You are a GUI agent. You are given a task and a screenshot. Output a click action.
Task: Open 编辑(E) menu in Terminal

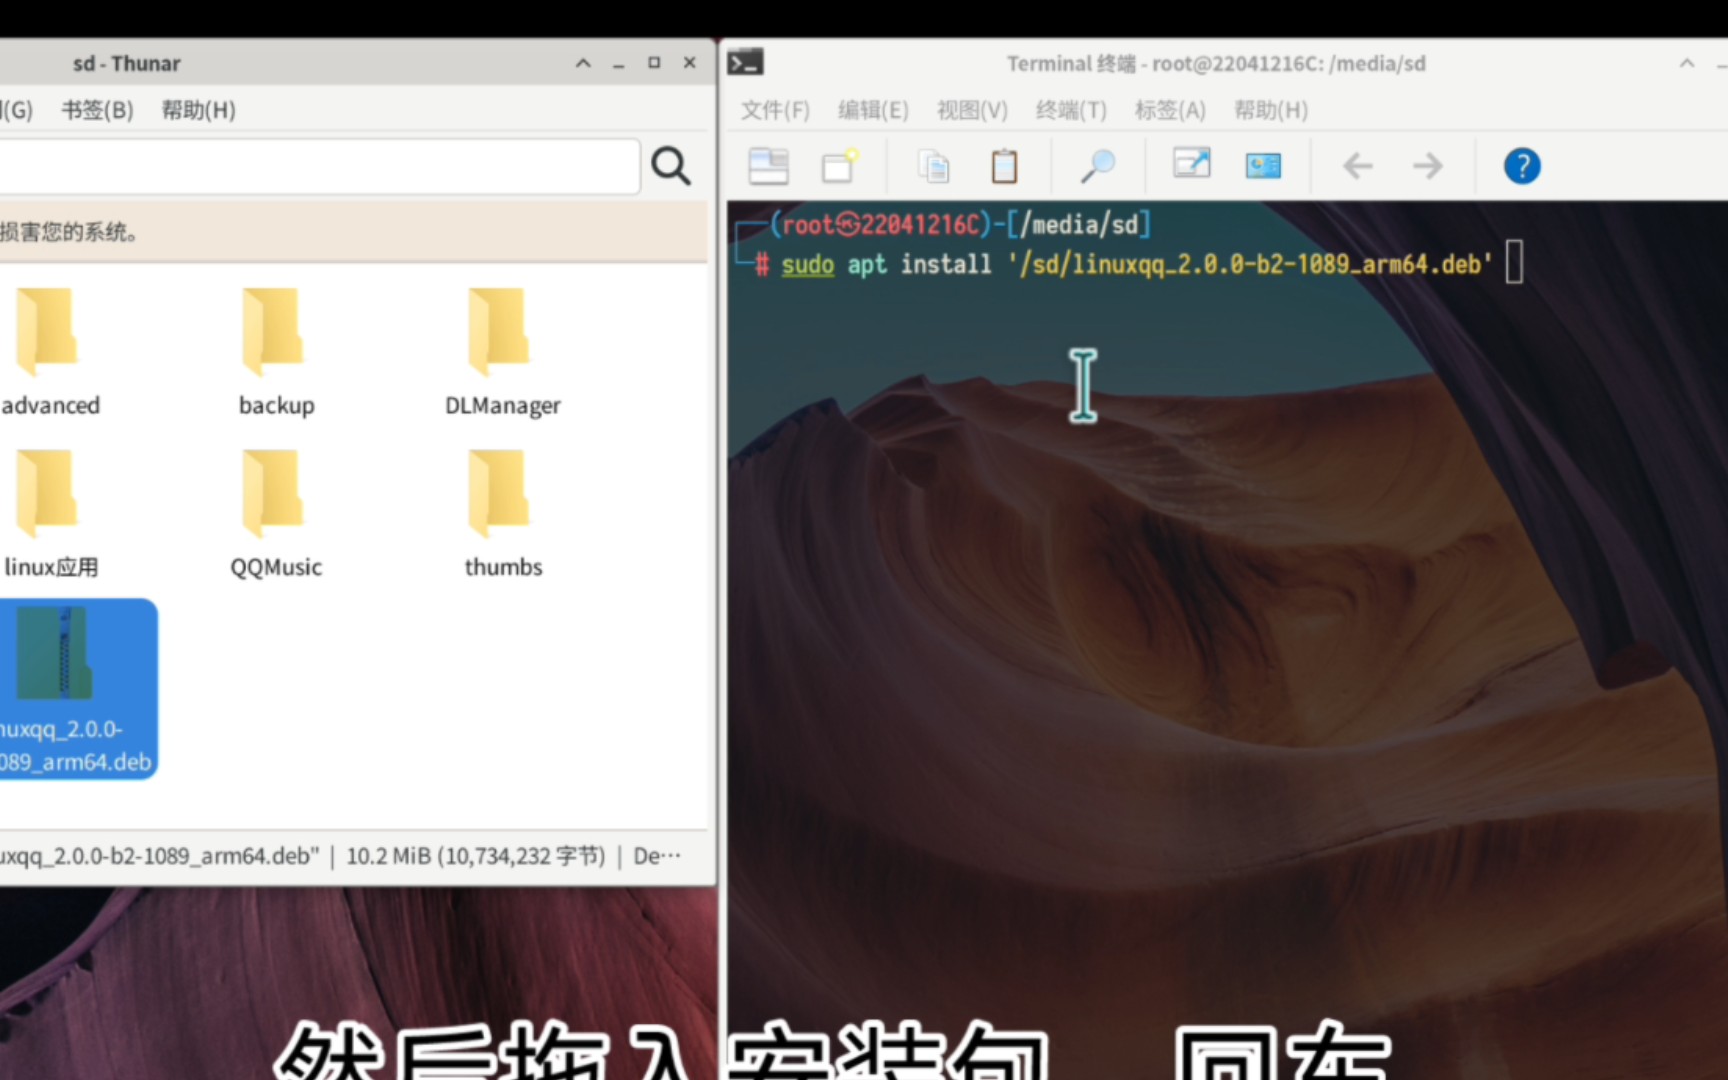873,110
